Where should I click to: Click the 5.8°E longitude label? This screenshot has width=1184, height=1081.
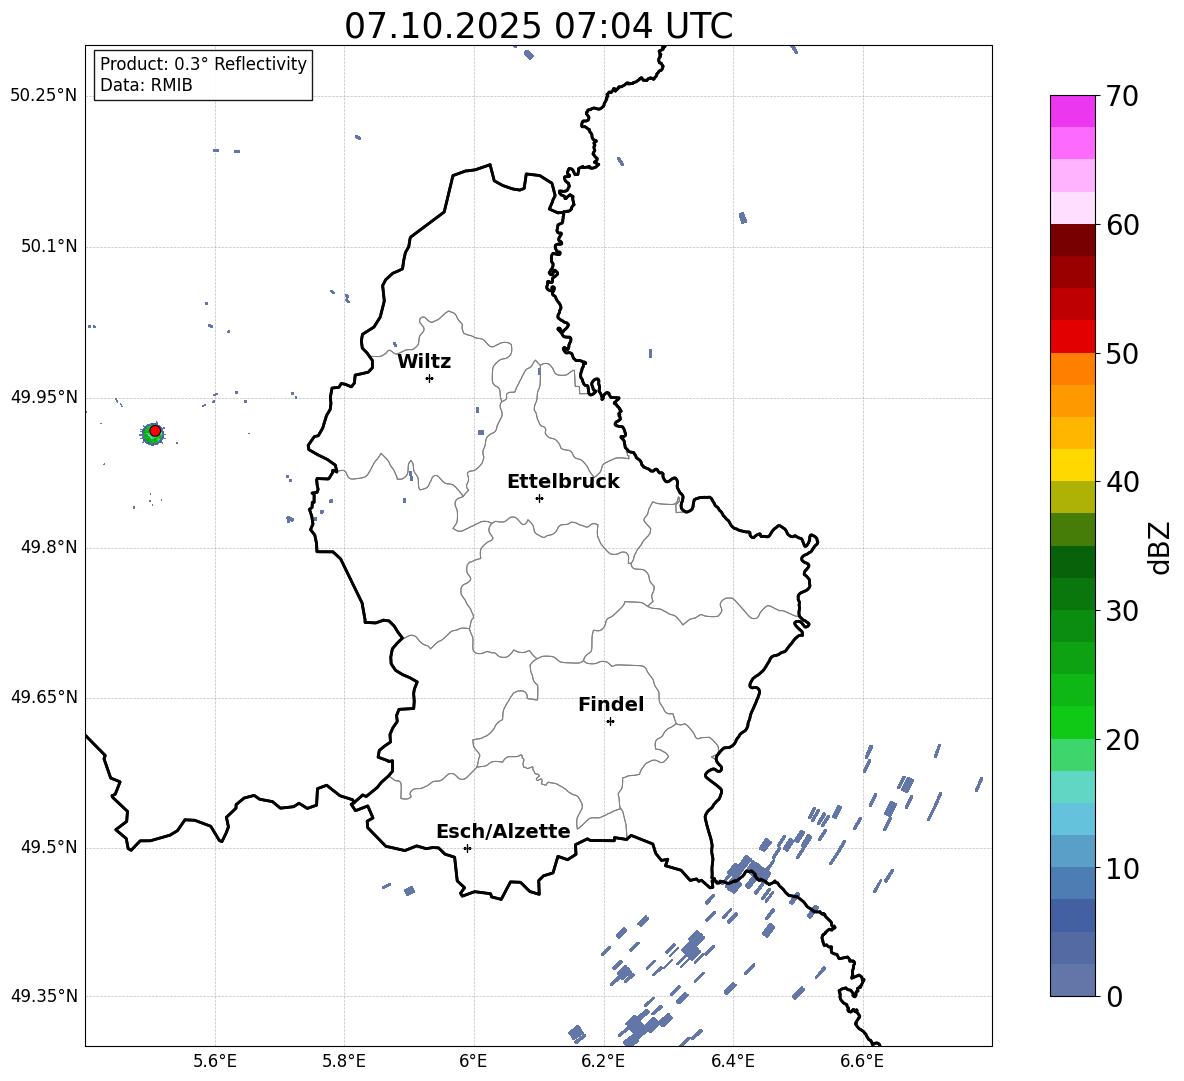[x=344, y=1061]
